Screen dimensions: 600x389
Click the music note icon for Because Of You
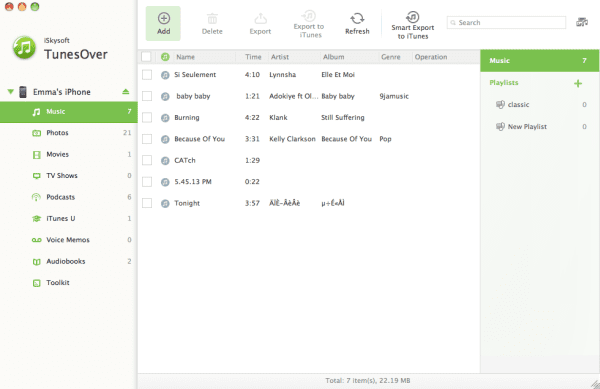165,139
